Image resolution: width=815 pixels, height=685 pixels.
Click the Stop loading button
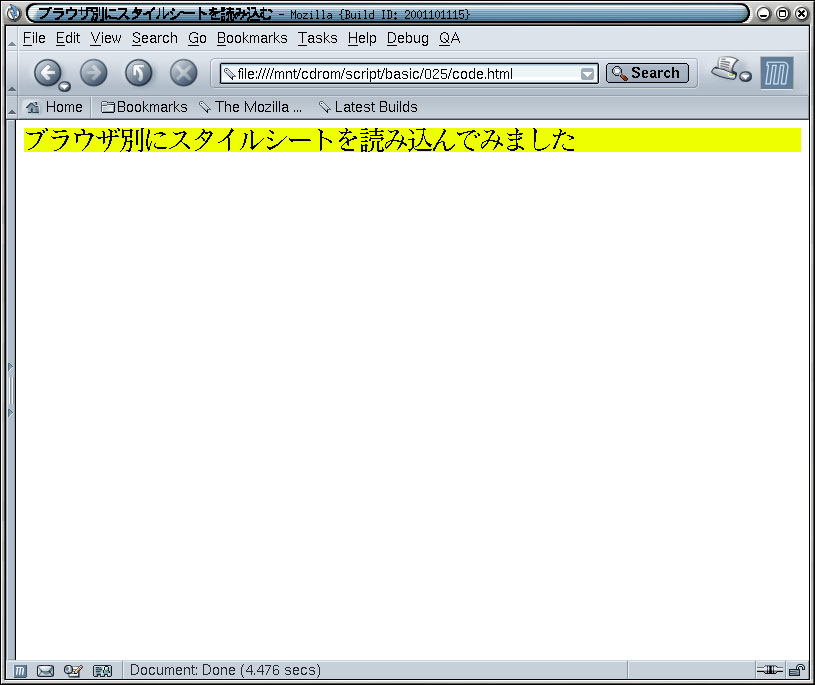pos(183,73)
